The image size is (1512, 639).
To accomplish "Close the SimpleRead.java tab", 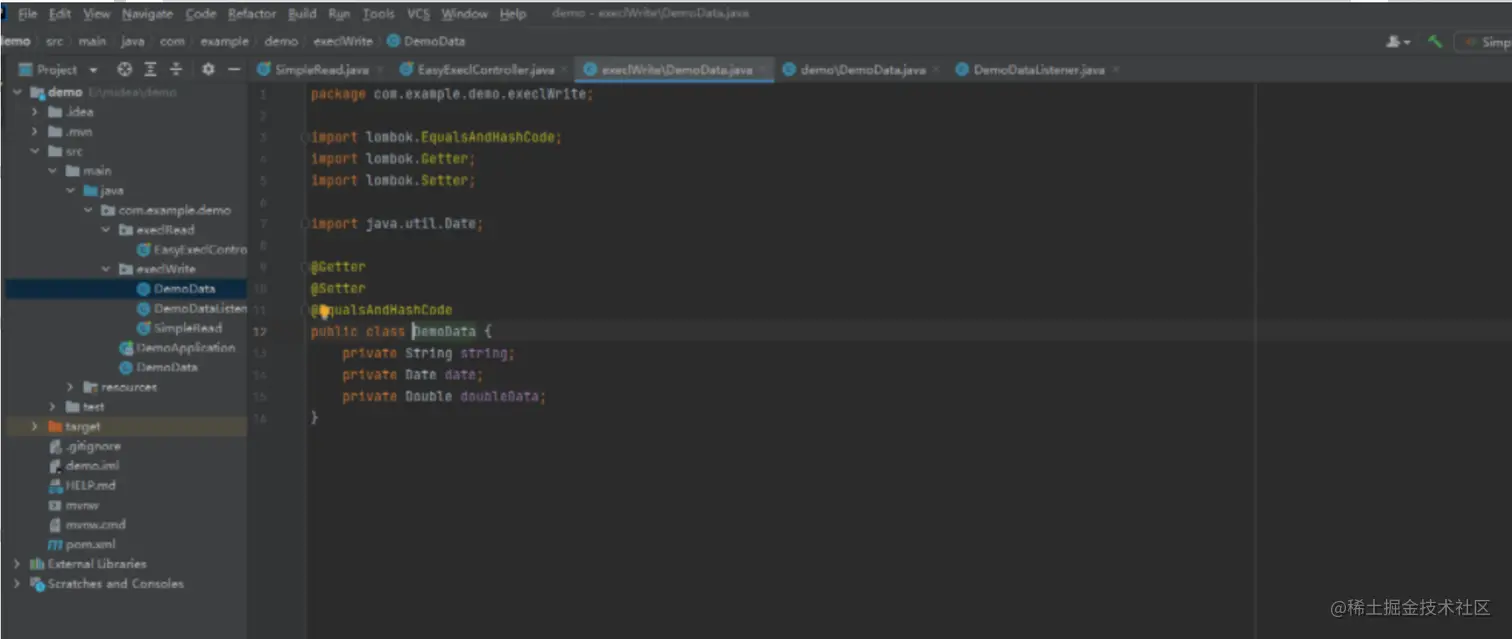I will pos(380,70).
